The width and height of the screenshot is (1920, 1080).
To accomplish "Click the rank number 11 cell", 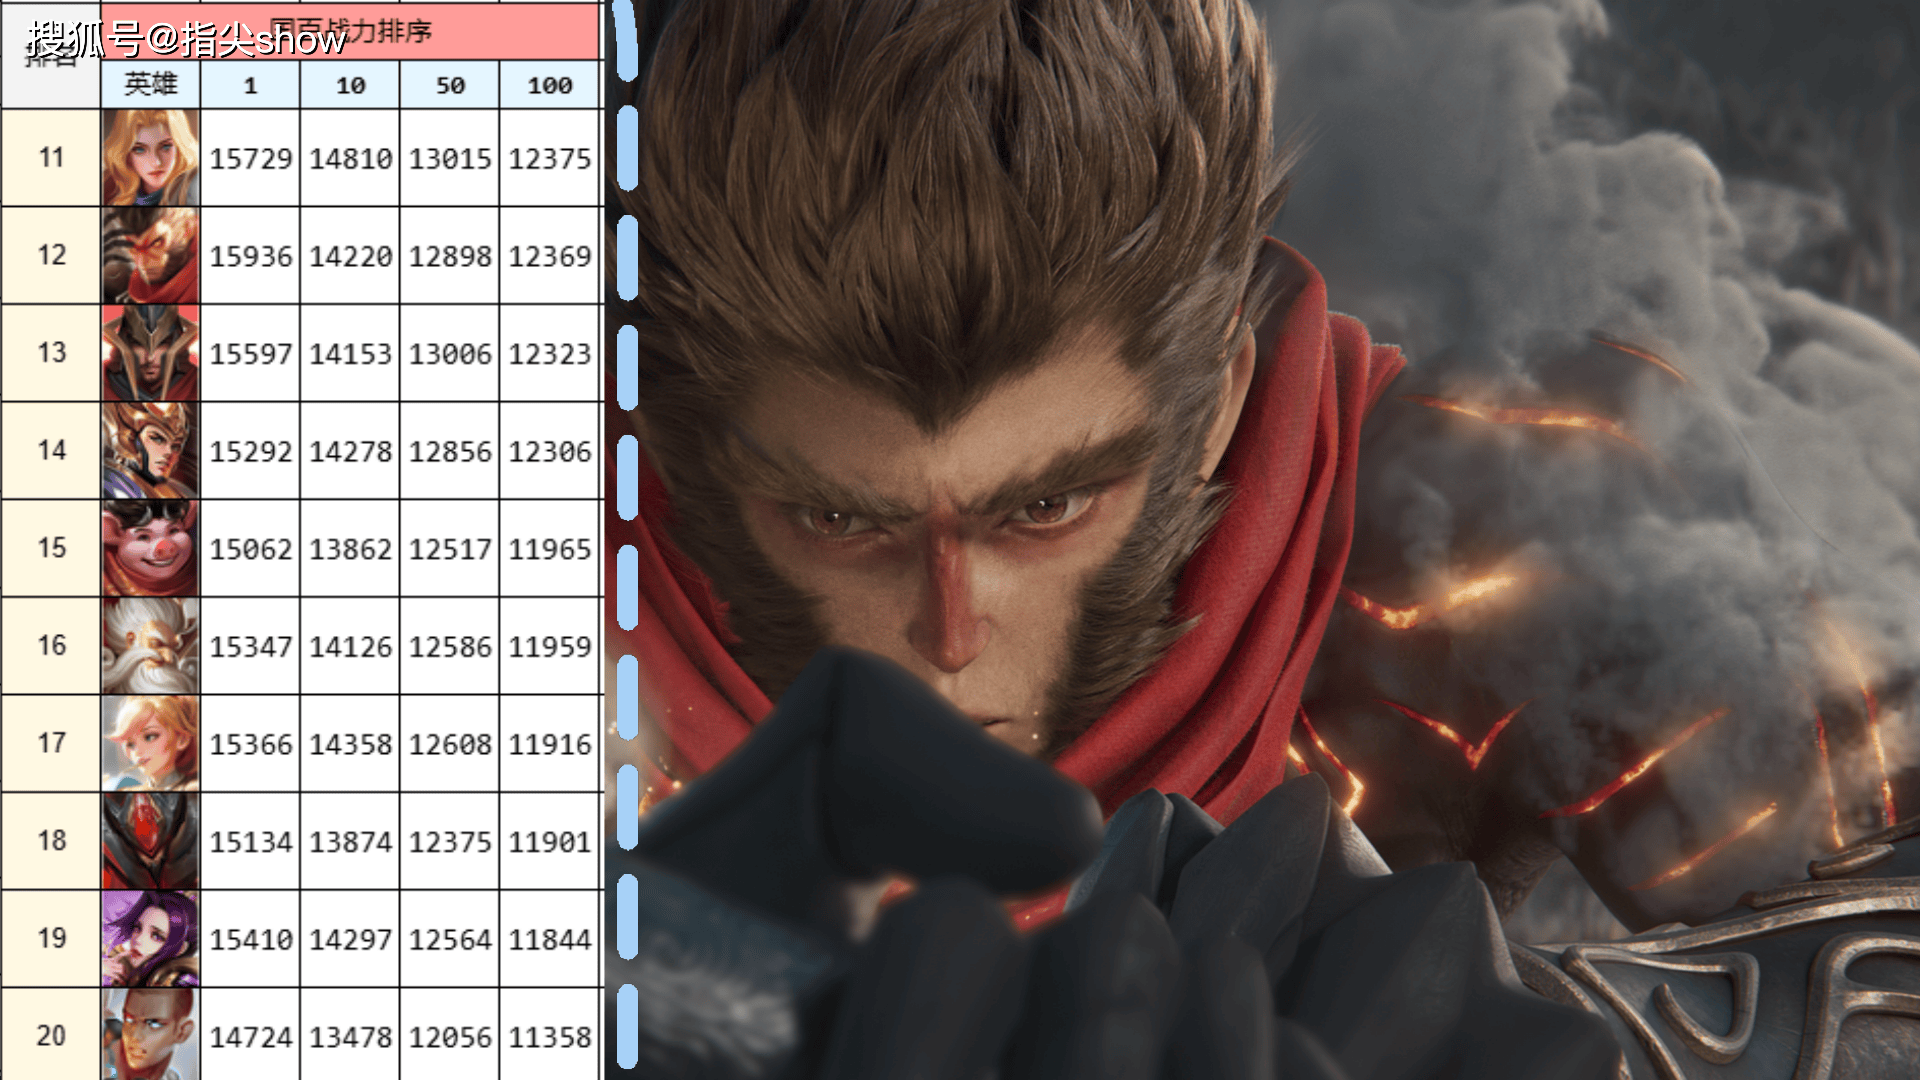I will [51, 158].
